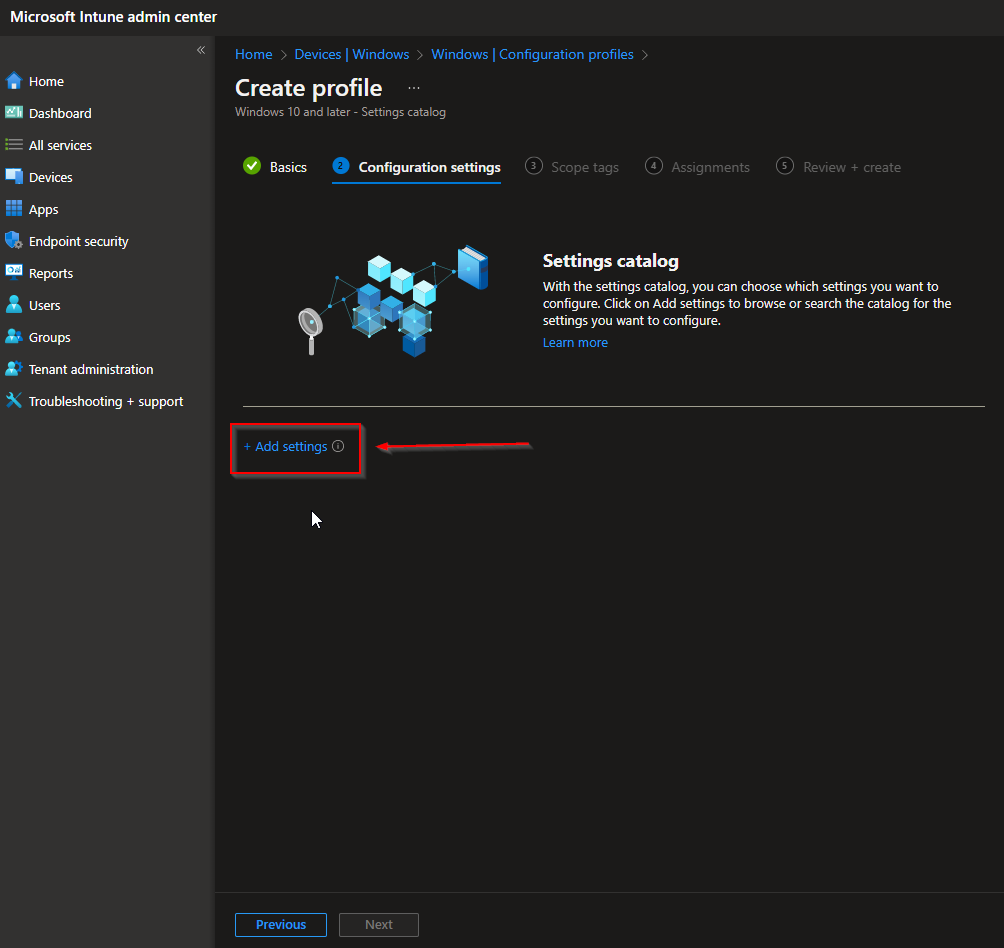1004x948 pixels.
Task: Click the step 2 circle icon
Action: 341,166
